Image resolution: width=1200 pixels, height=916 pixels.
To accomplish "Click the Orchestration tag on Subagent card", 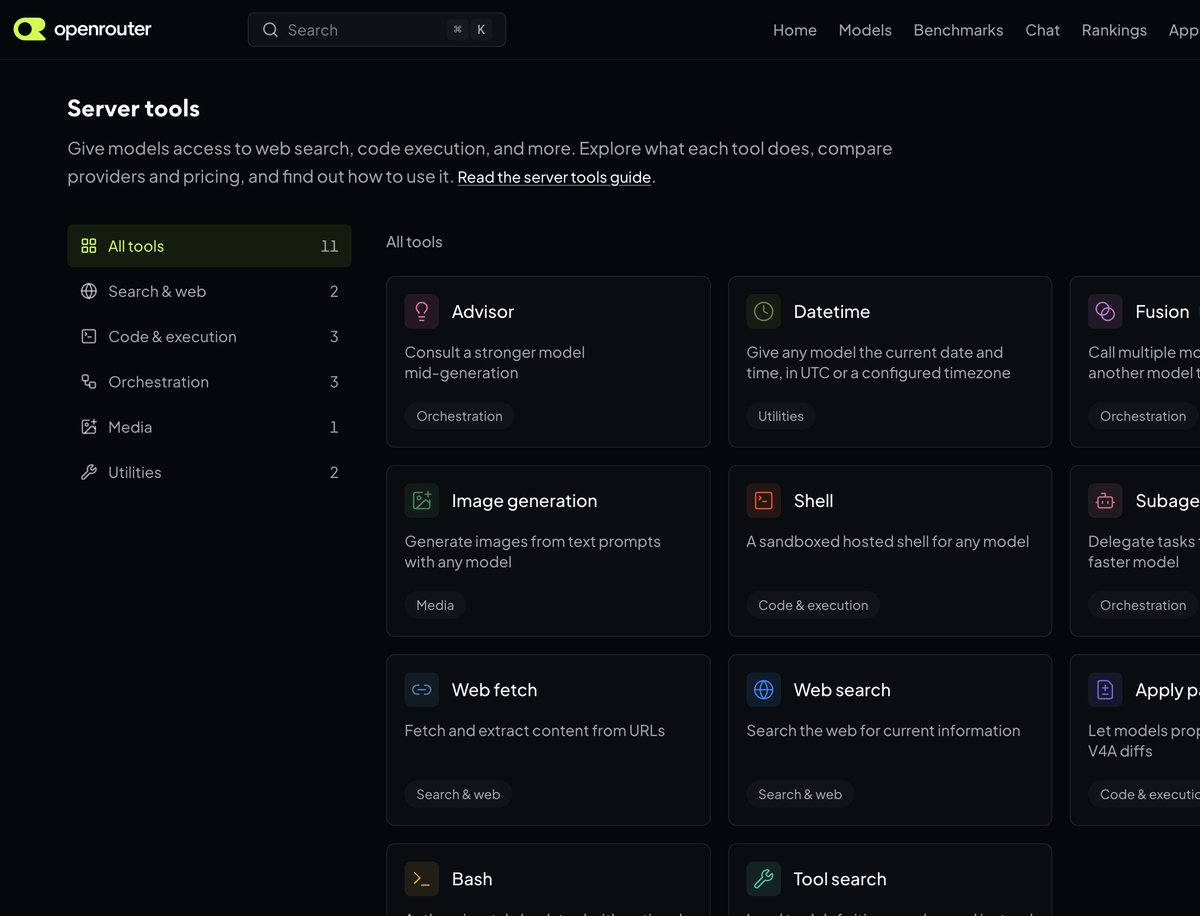I will (1143, 605).
